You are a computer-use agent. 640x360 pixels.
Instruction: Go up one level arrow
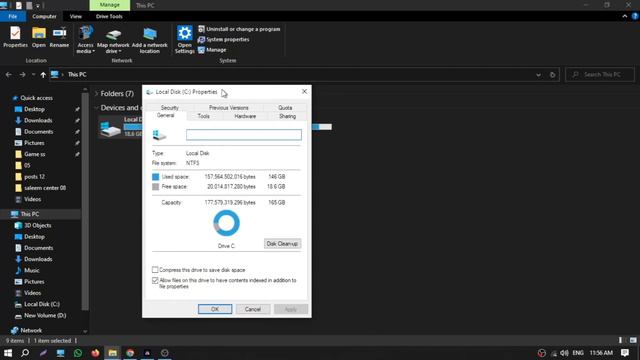point(43,75)
